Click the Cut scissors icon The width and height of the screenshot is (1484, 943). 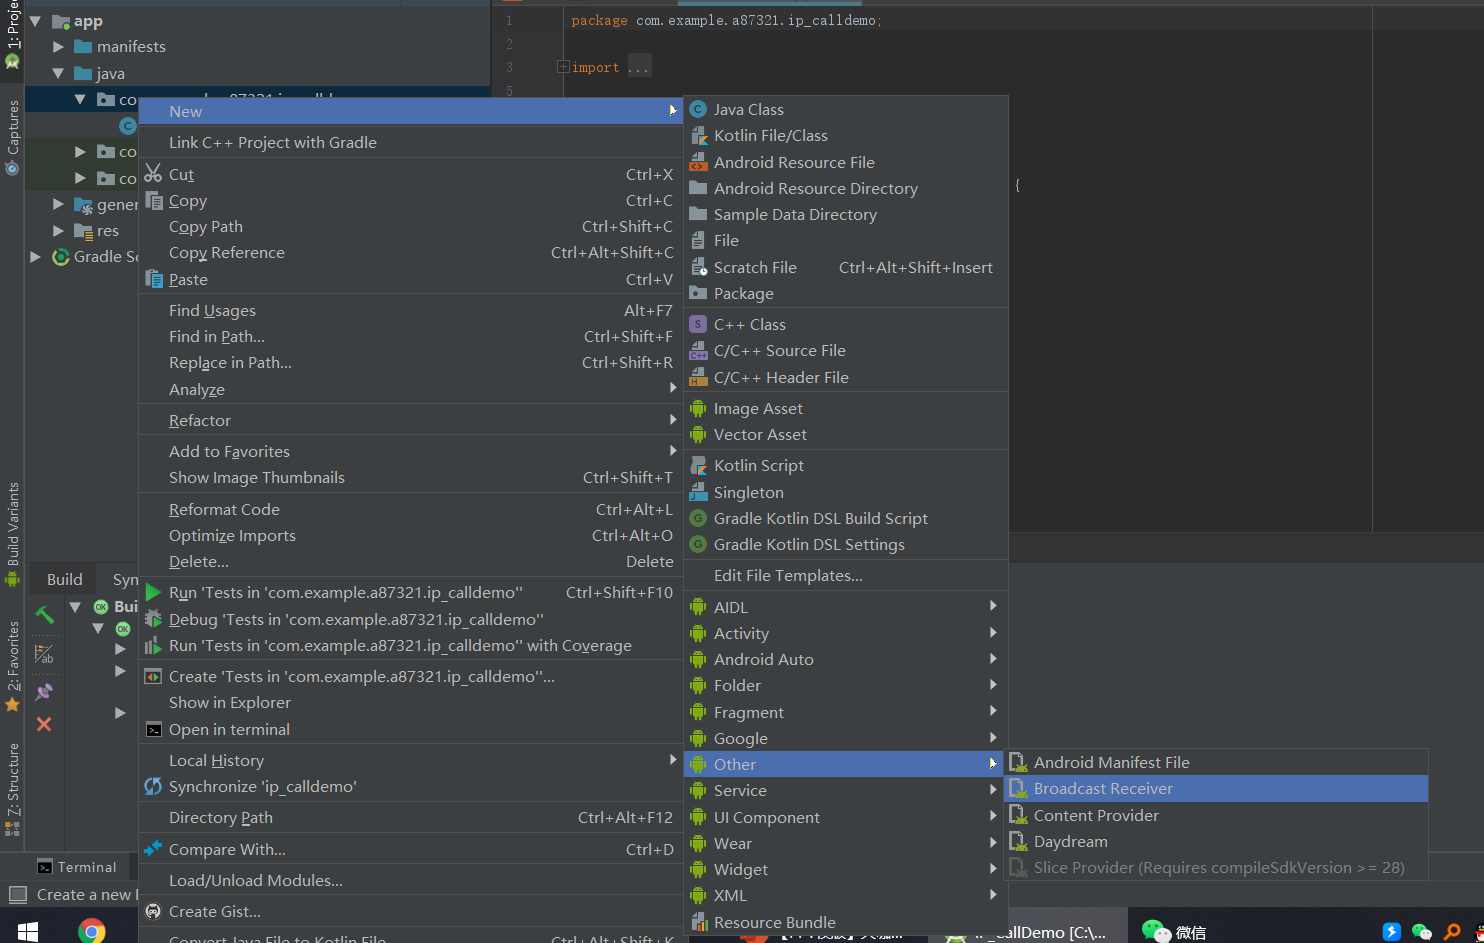click(x=153, y=173)
